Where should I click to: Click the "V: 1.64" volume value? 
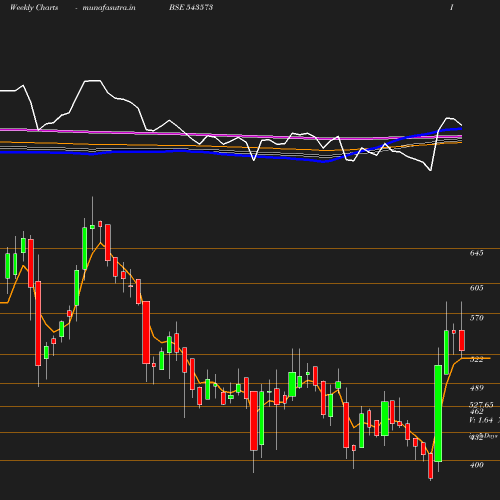(481, 420)
